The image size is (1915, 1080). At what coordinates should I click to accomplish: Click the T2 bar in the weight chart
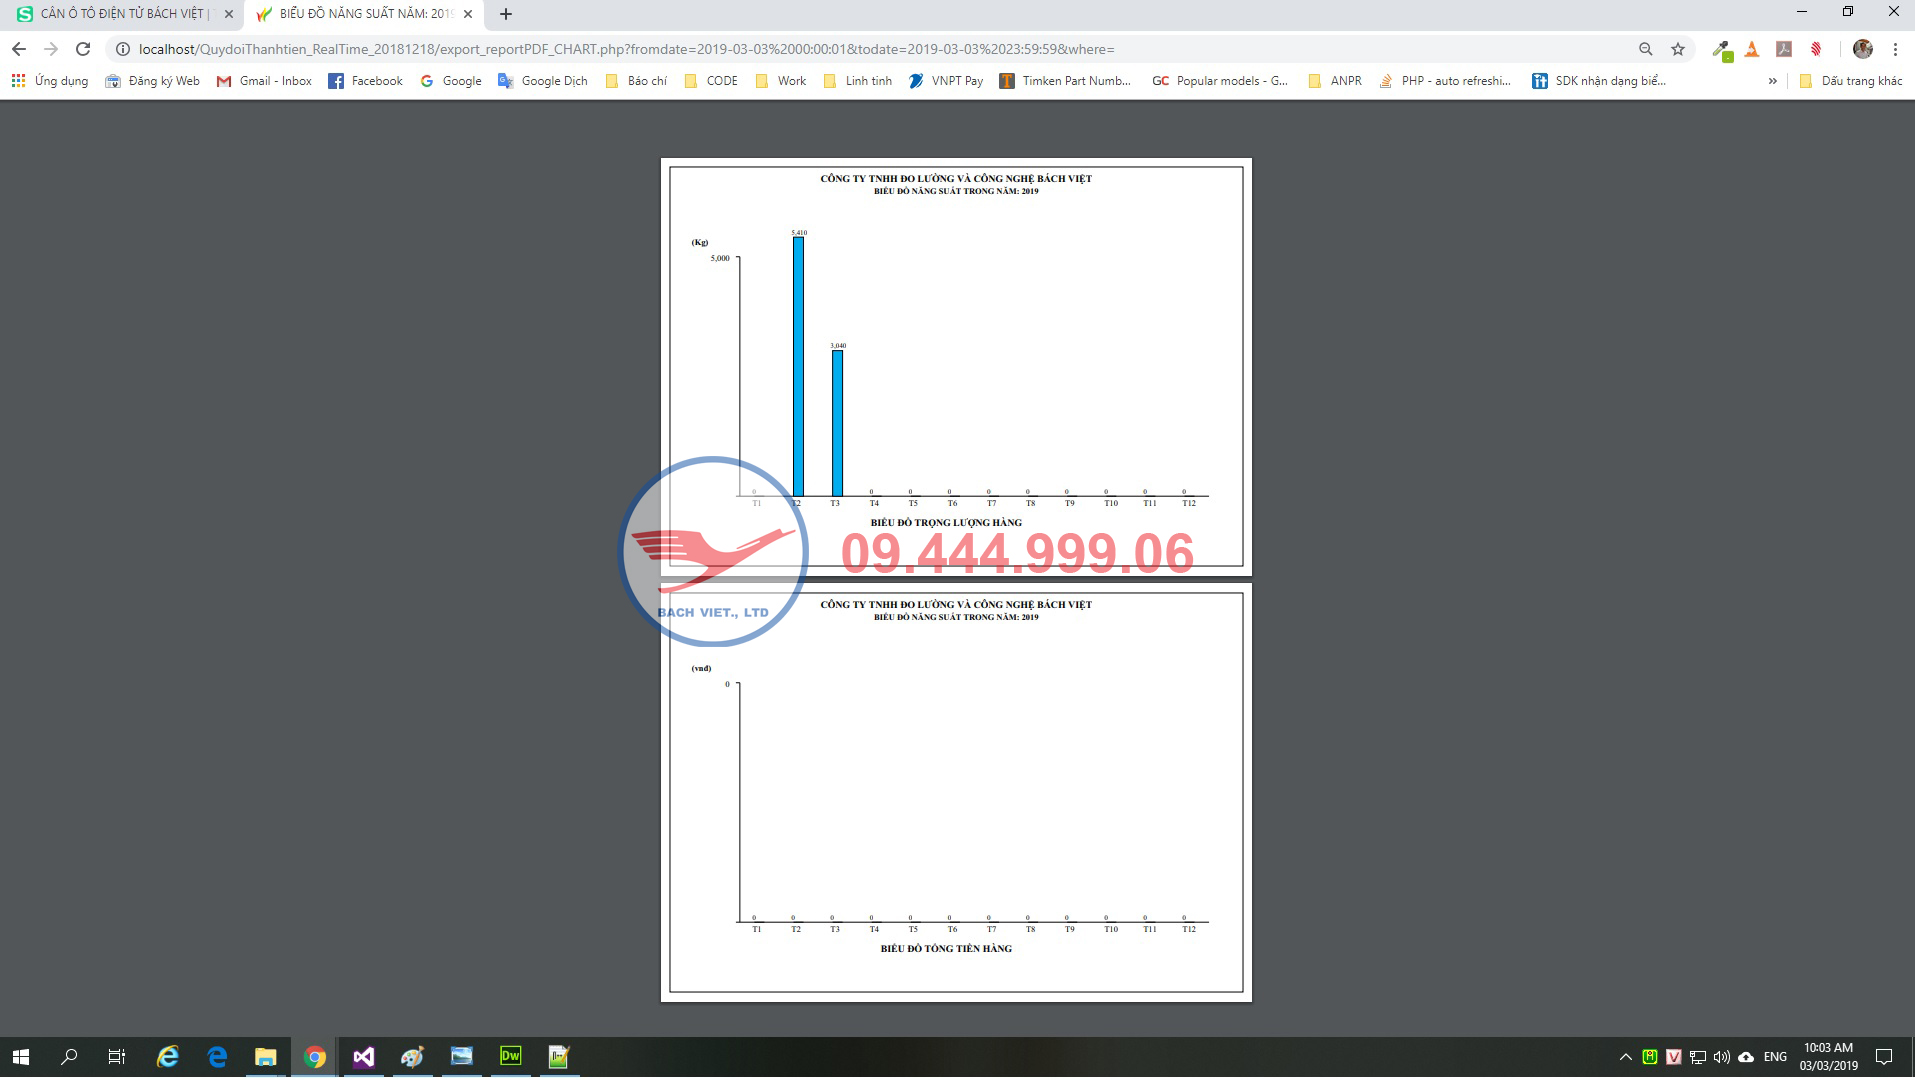coord(798,366)
